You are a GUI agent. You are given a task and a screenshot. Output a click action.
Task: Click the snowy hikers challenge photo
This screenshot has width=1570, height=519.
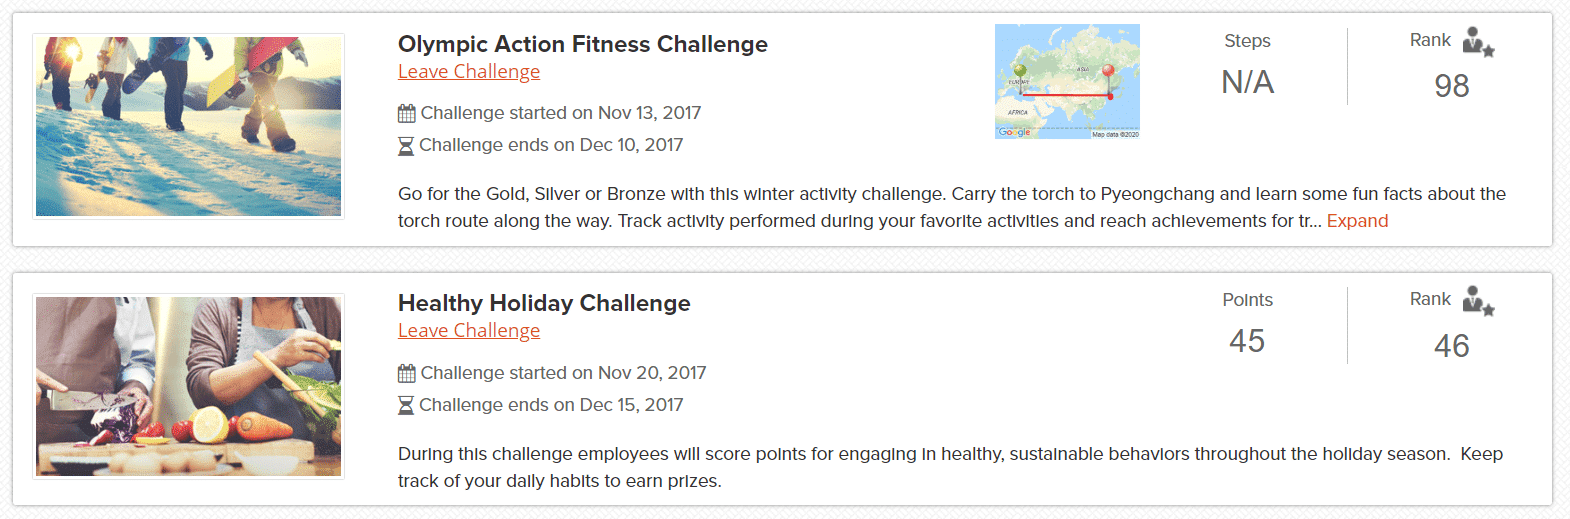188,126
